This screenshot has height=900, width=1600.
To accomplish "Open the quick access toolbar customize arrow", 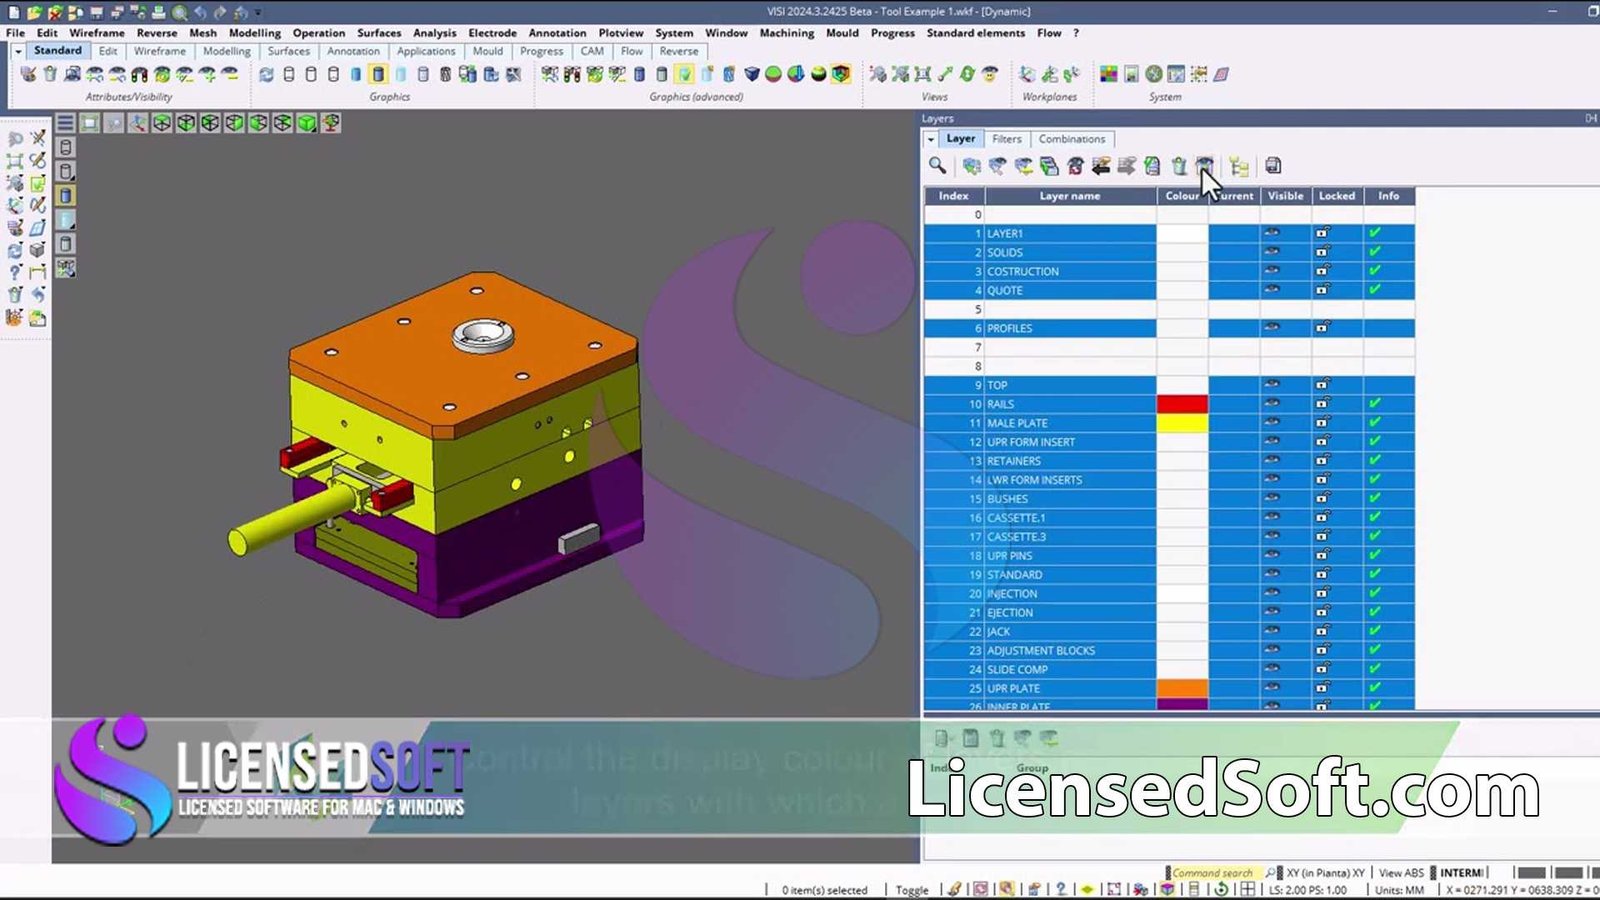I will 257,12.
